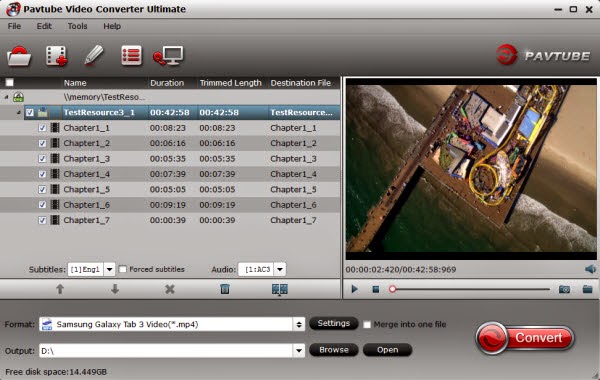Click the Open output folder button
The image size is (600, 380).
click(x=387, y=350)
